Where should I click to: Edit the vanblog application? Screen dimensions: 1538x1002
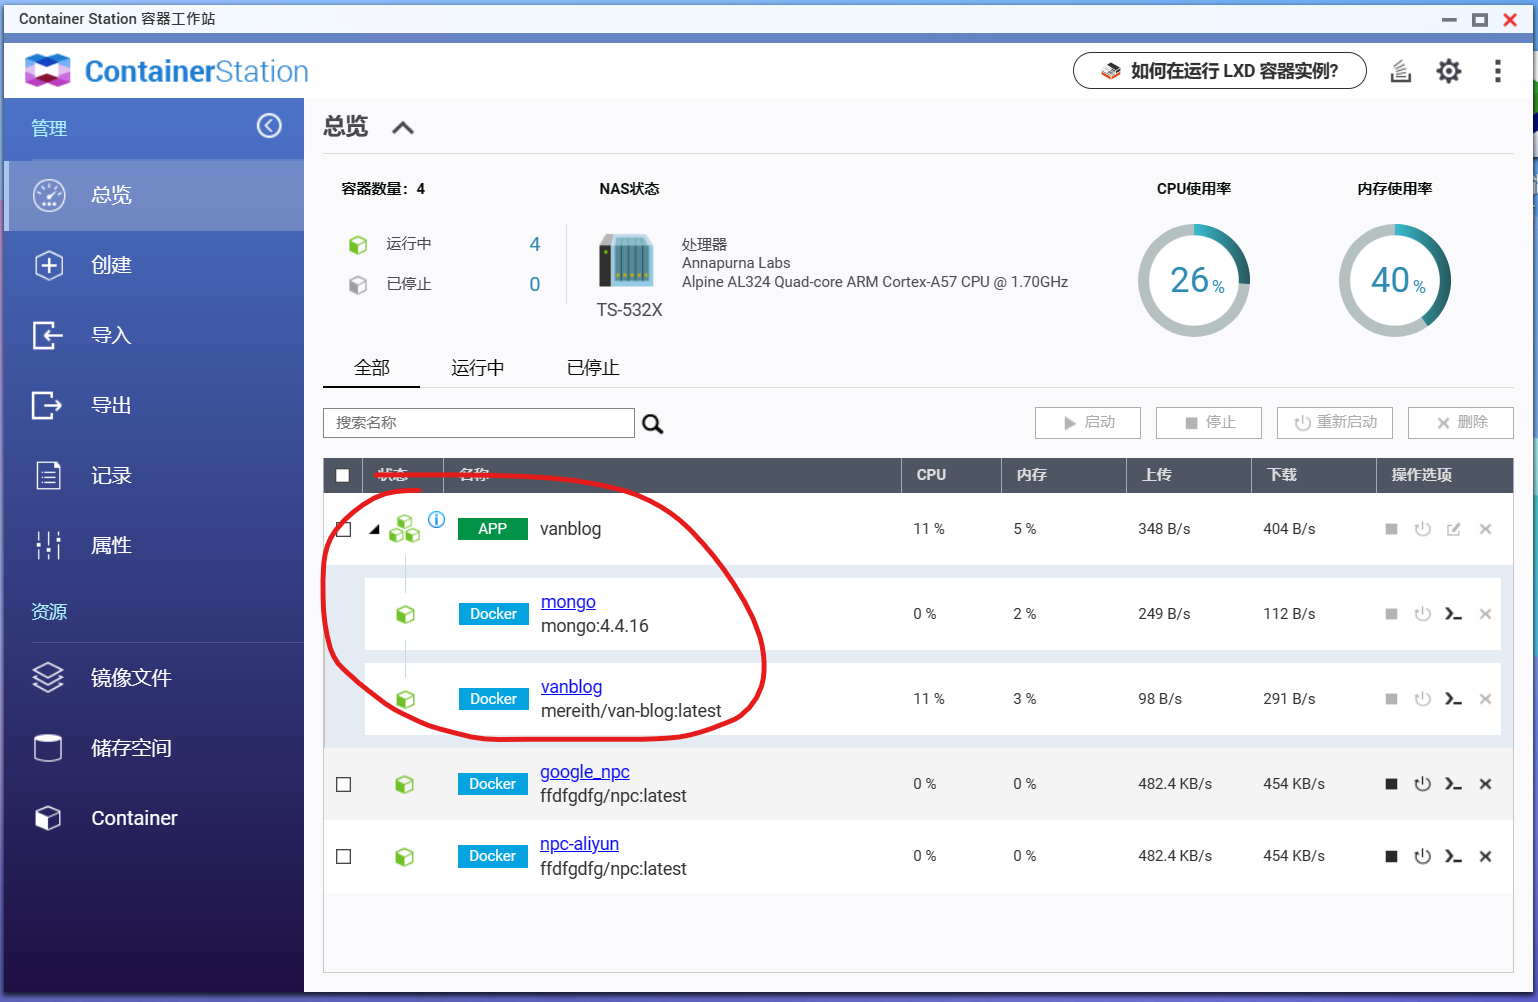[x=1453, y=529]
